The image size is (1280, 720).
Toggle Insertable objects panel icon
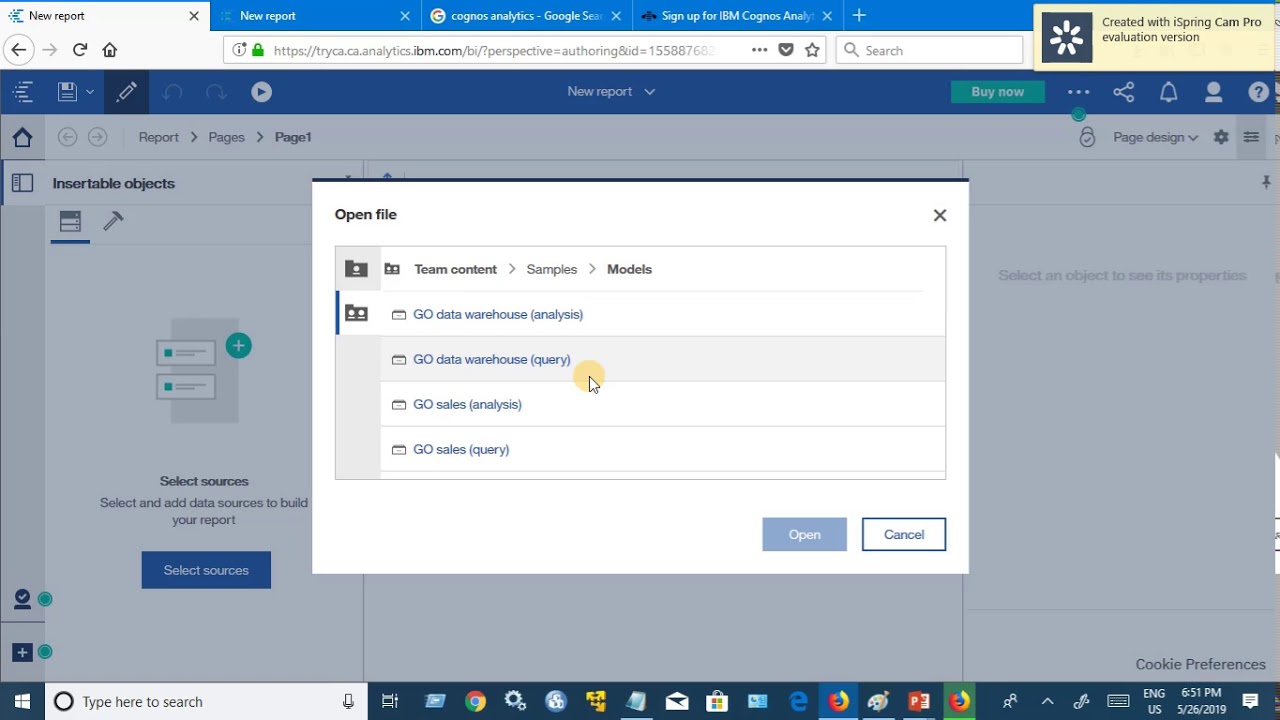pyautogui.click(x=22, y=183)
